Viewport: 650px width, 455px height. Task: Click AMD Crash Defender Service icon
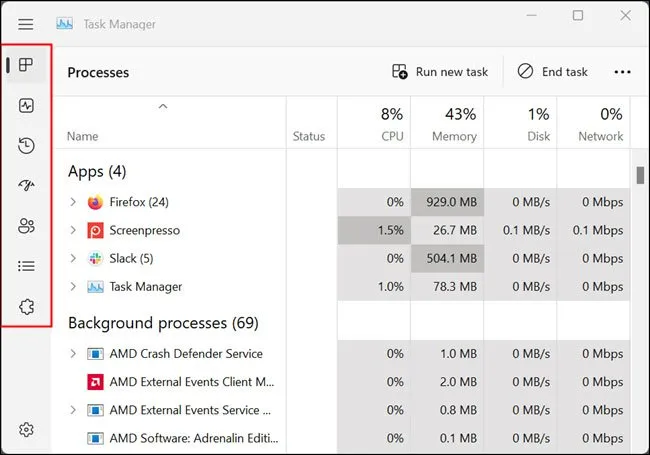(x=95, y=354)
